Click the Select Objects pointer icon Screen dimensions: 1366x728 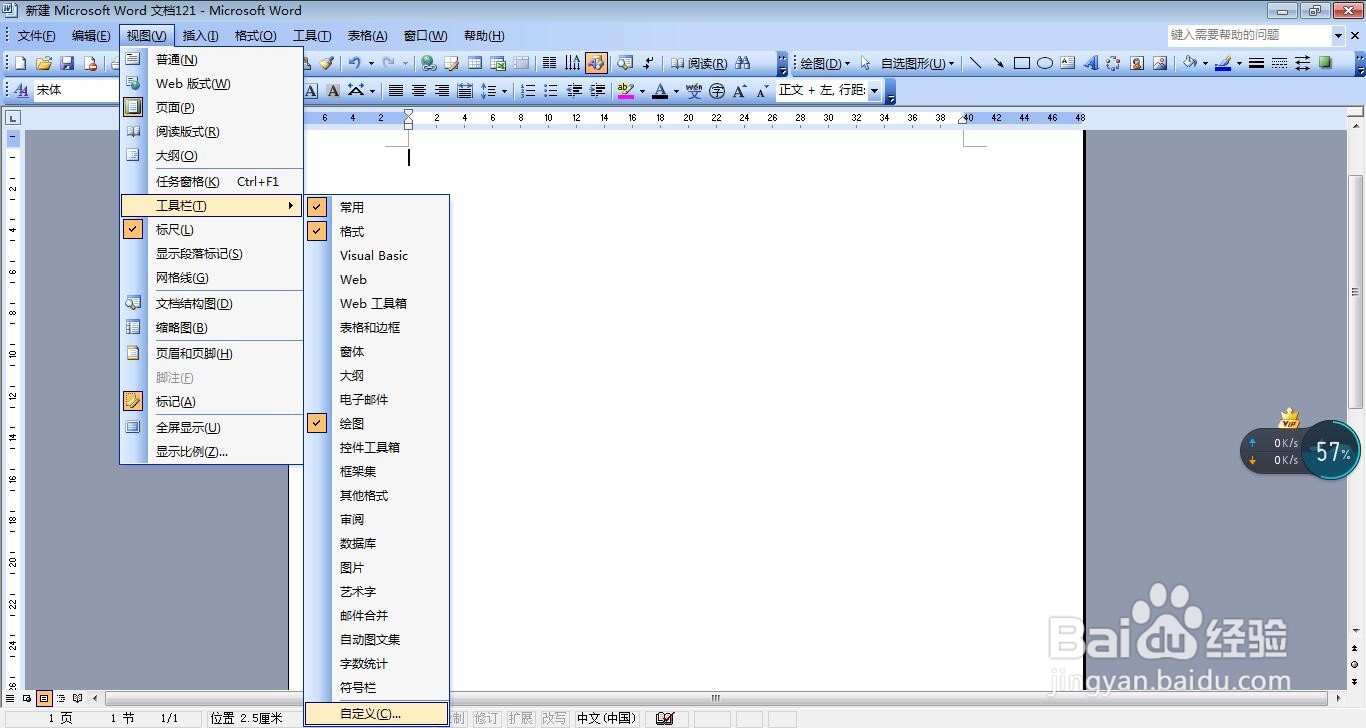tap(866, 63)
